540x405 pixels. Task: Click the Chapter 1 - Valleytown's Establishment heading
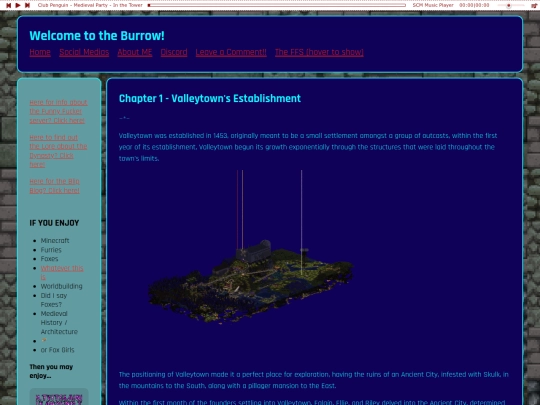click(x=210, y=98)
